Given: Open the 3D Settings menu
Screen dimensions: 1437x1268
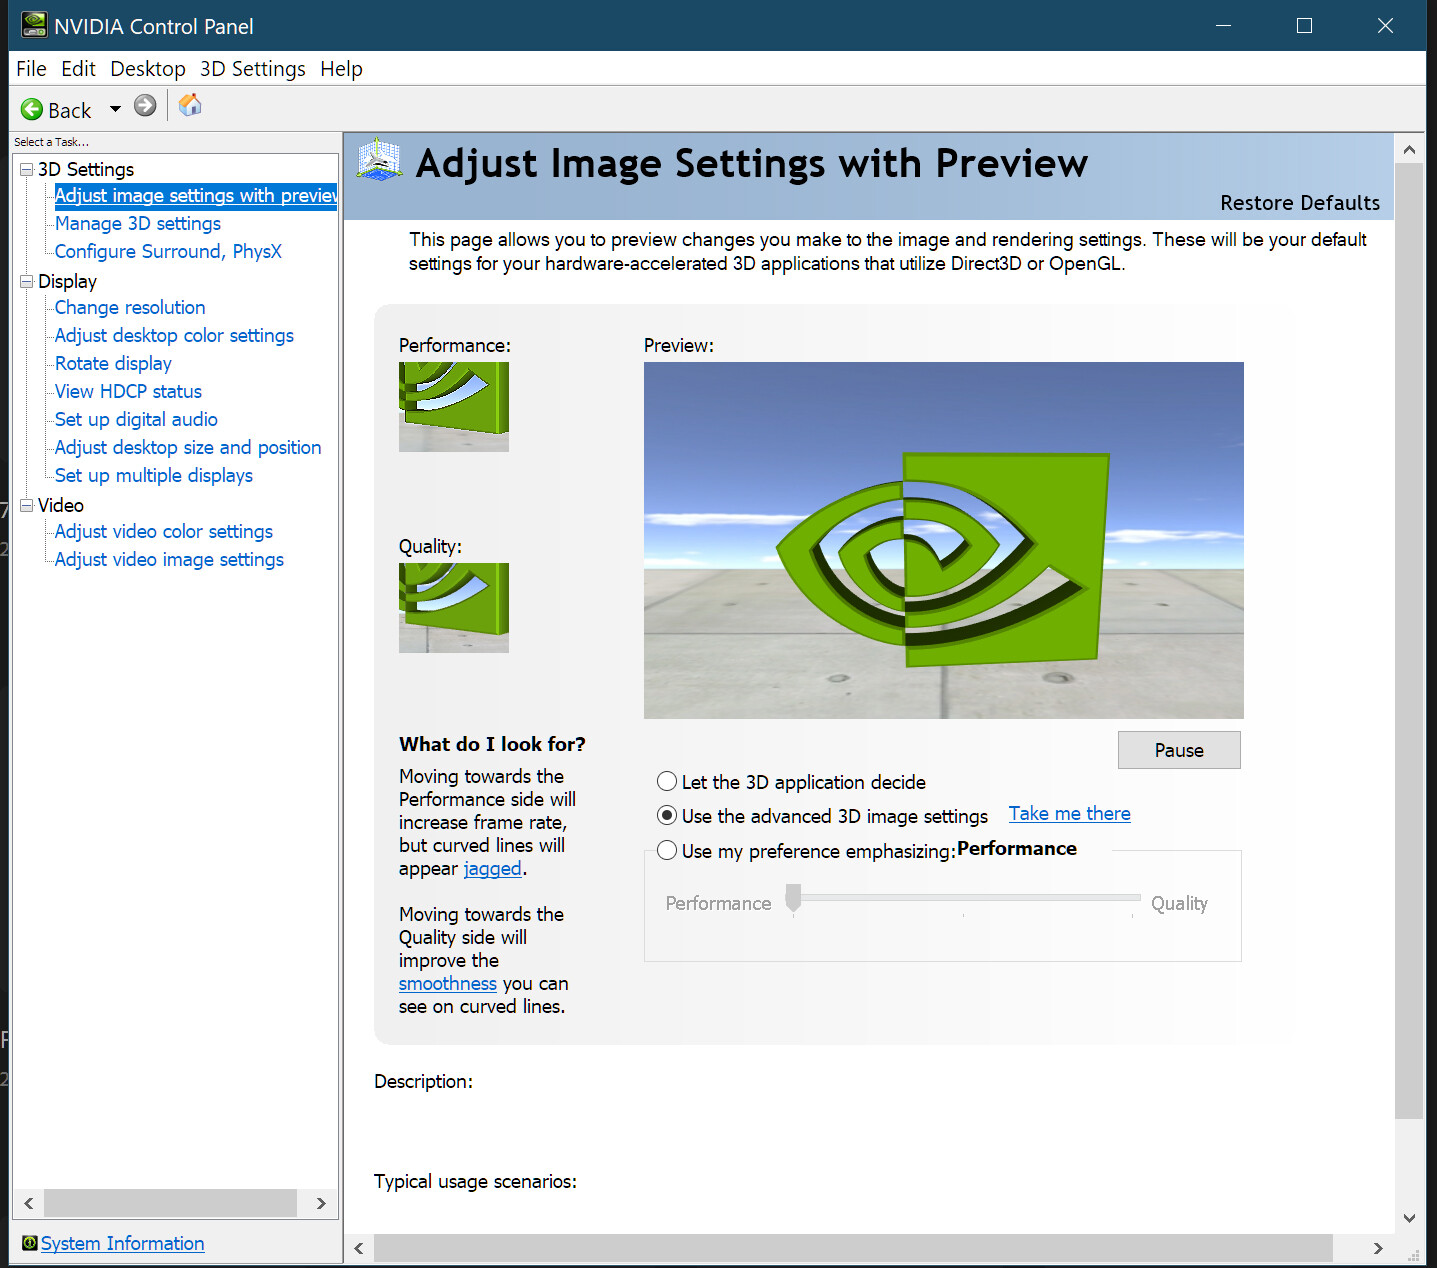Looking at the screenshot, I should (253, 69).
